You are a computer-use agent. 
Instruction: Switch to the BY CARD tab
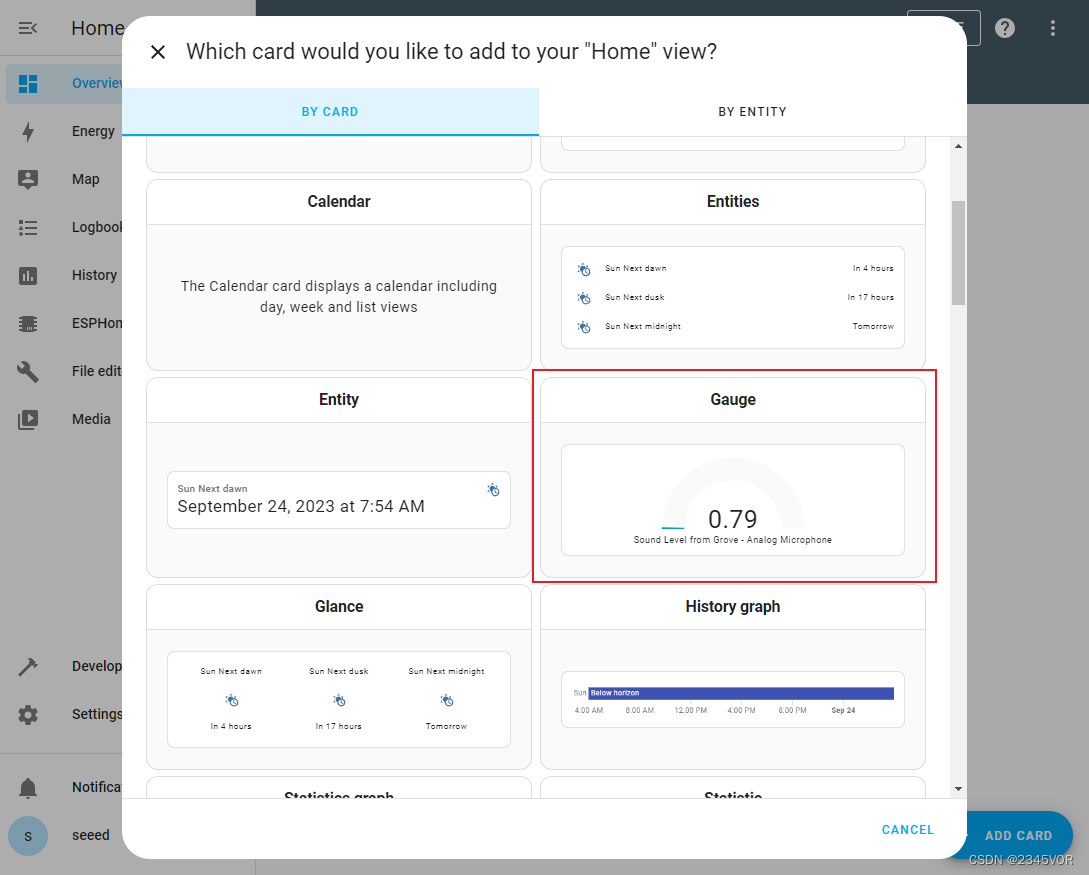click(x=330, y=111)
